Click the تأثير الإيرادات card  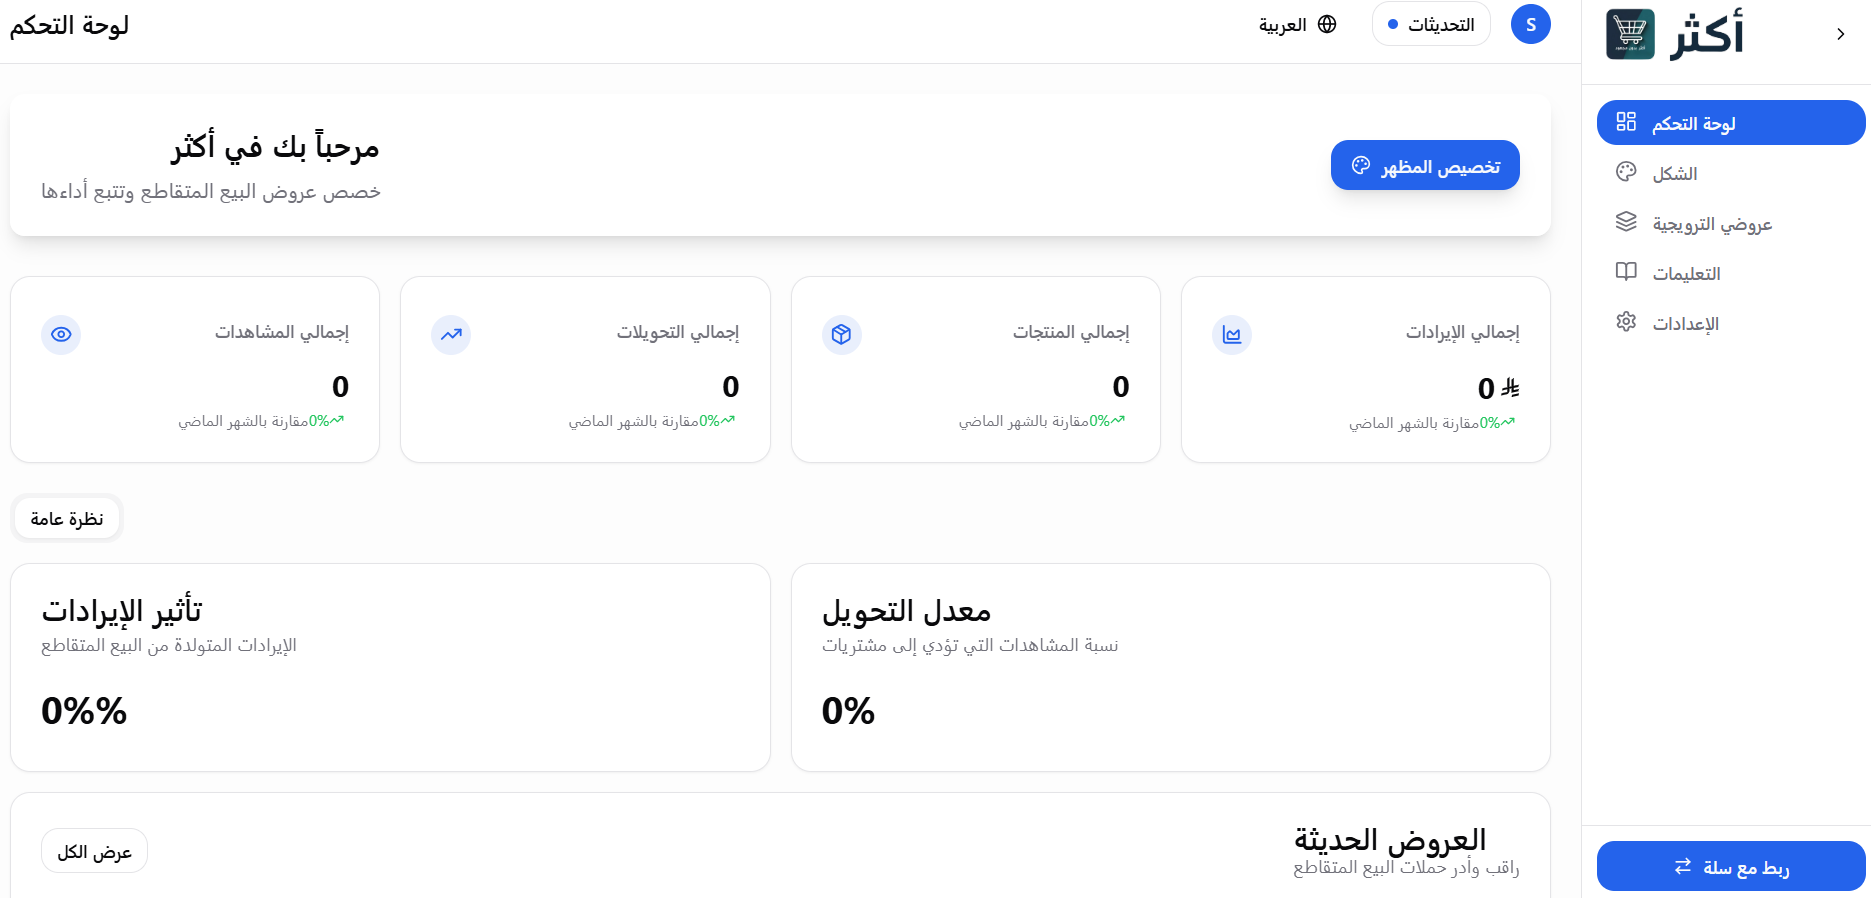point(390,667)
